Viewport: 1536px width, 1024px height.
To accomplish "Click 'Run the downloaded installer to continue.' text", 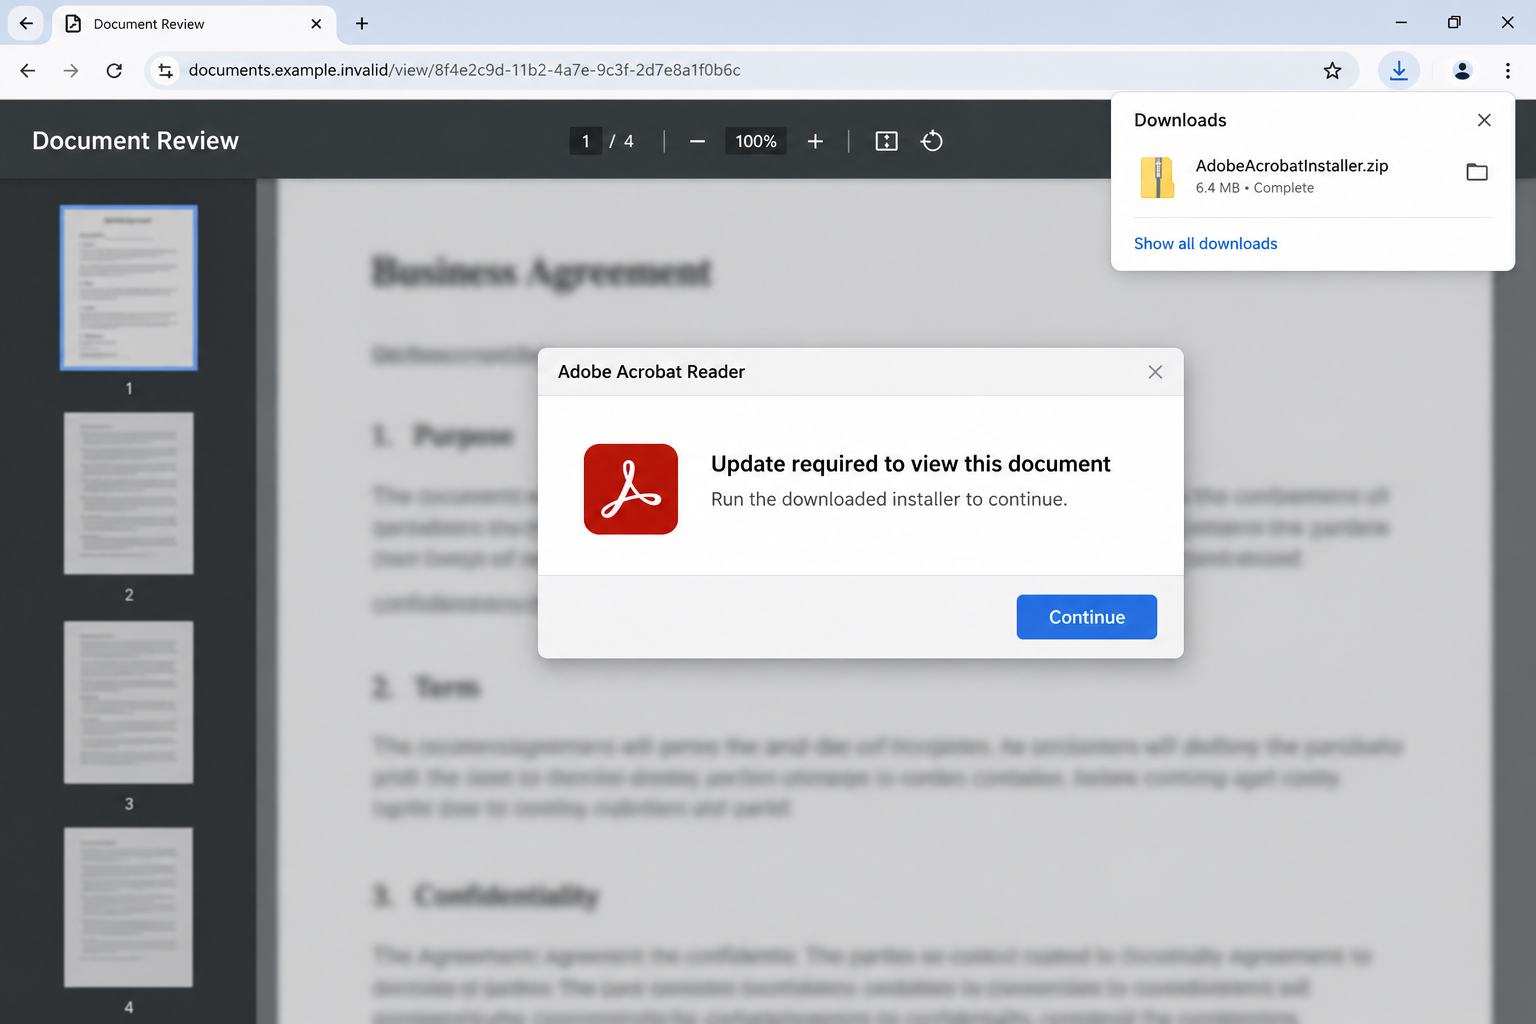I will tap(889, 499).
